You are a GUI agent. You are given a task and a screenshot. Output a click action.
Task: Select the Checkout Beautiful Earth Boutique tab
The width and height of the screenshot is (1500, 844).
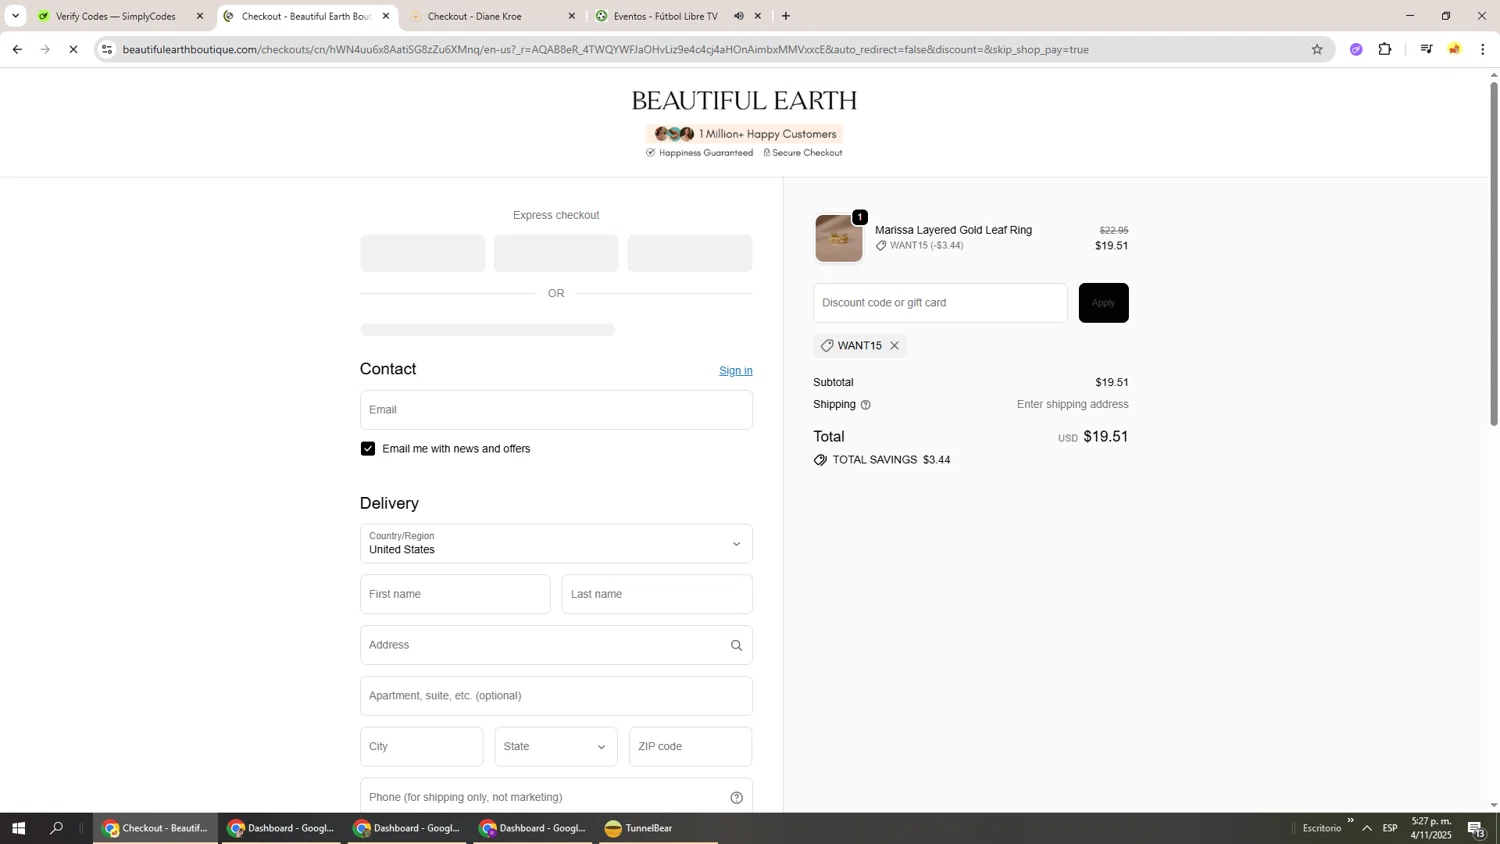(x=305, y=16)
